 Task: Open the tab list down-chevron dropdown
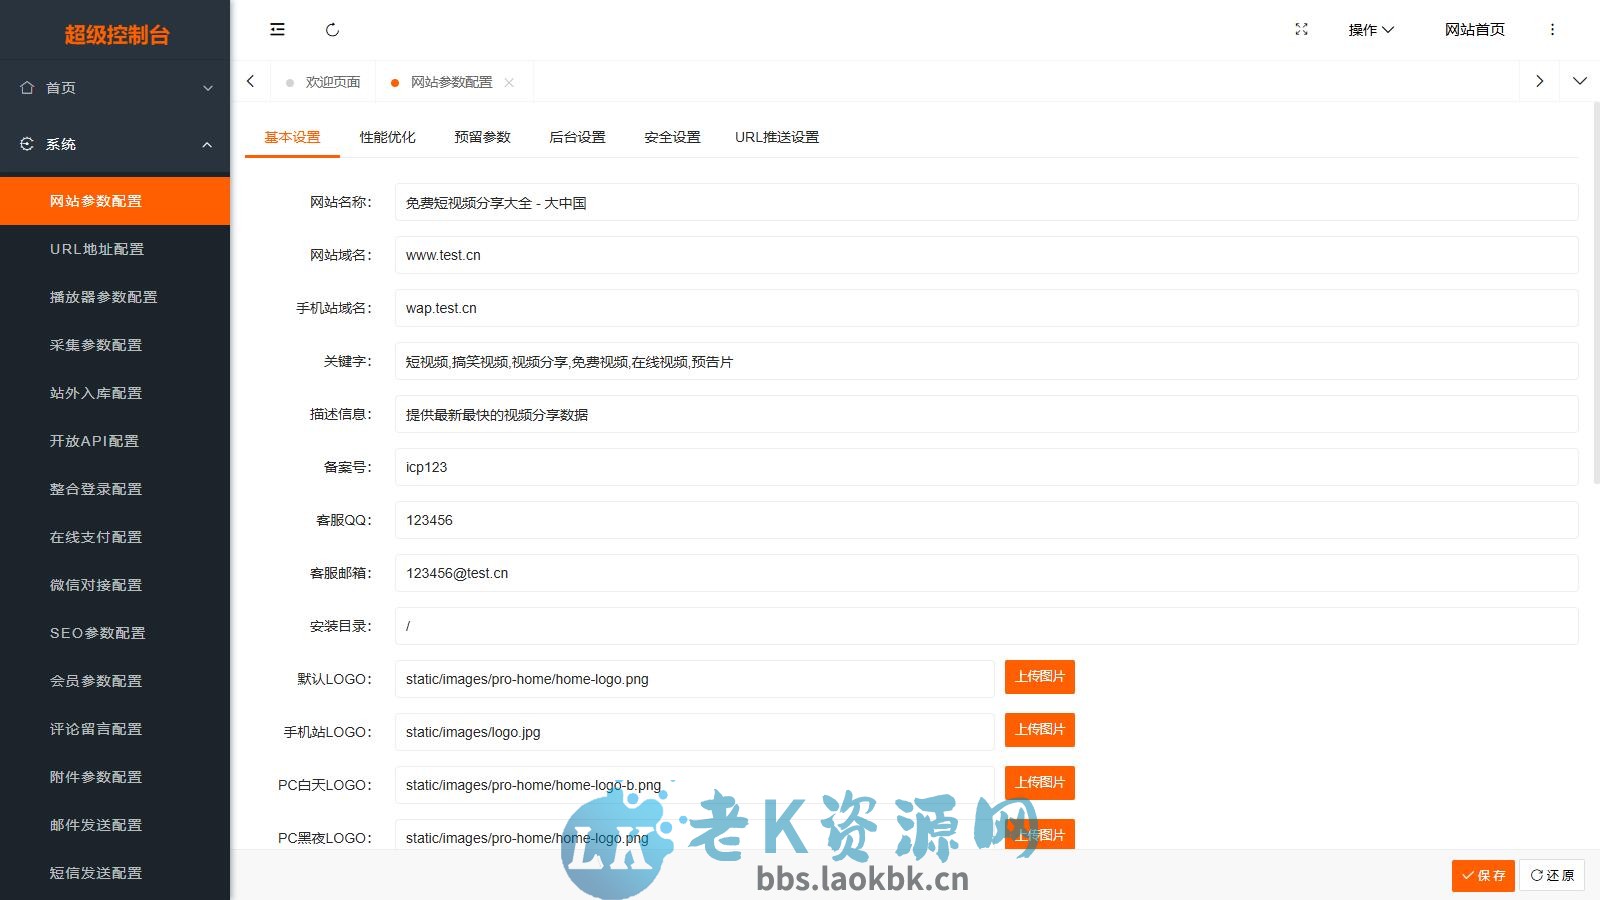(1580, 81)
